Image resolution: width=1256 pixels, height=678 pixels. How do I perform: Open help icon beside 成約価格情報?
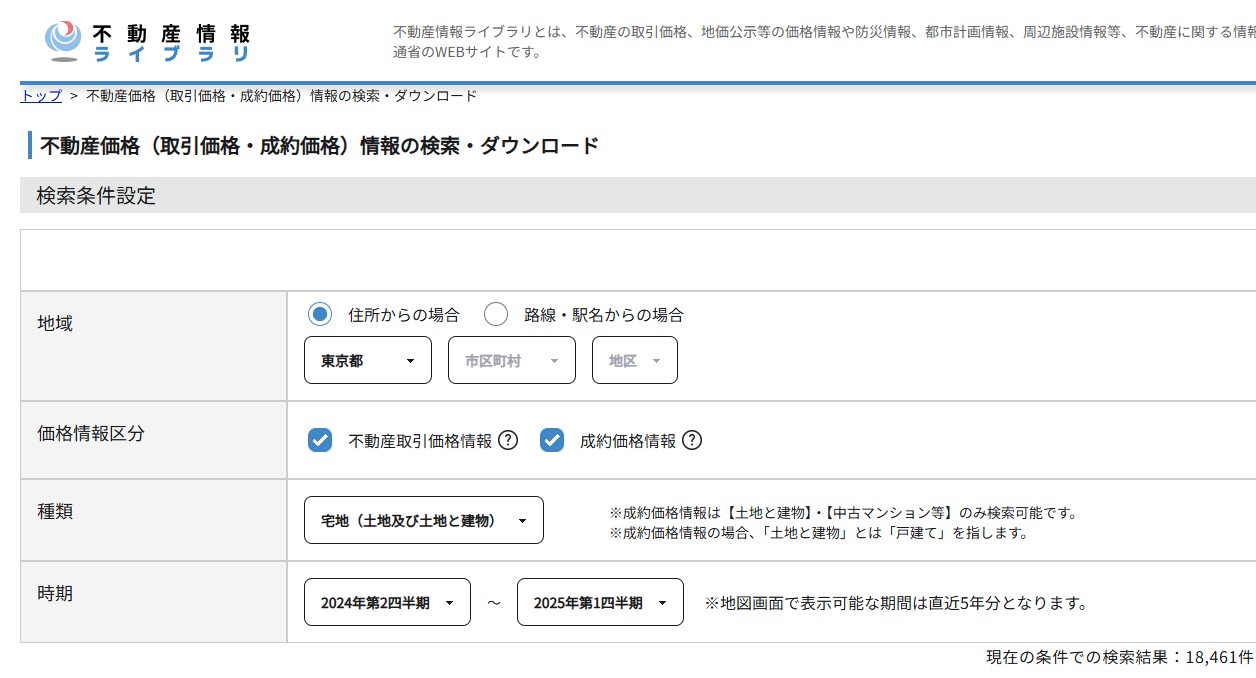(692, 440)
